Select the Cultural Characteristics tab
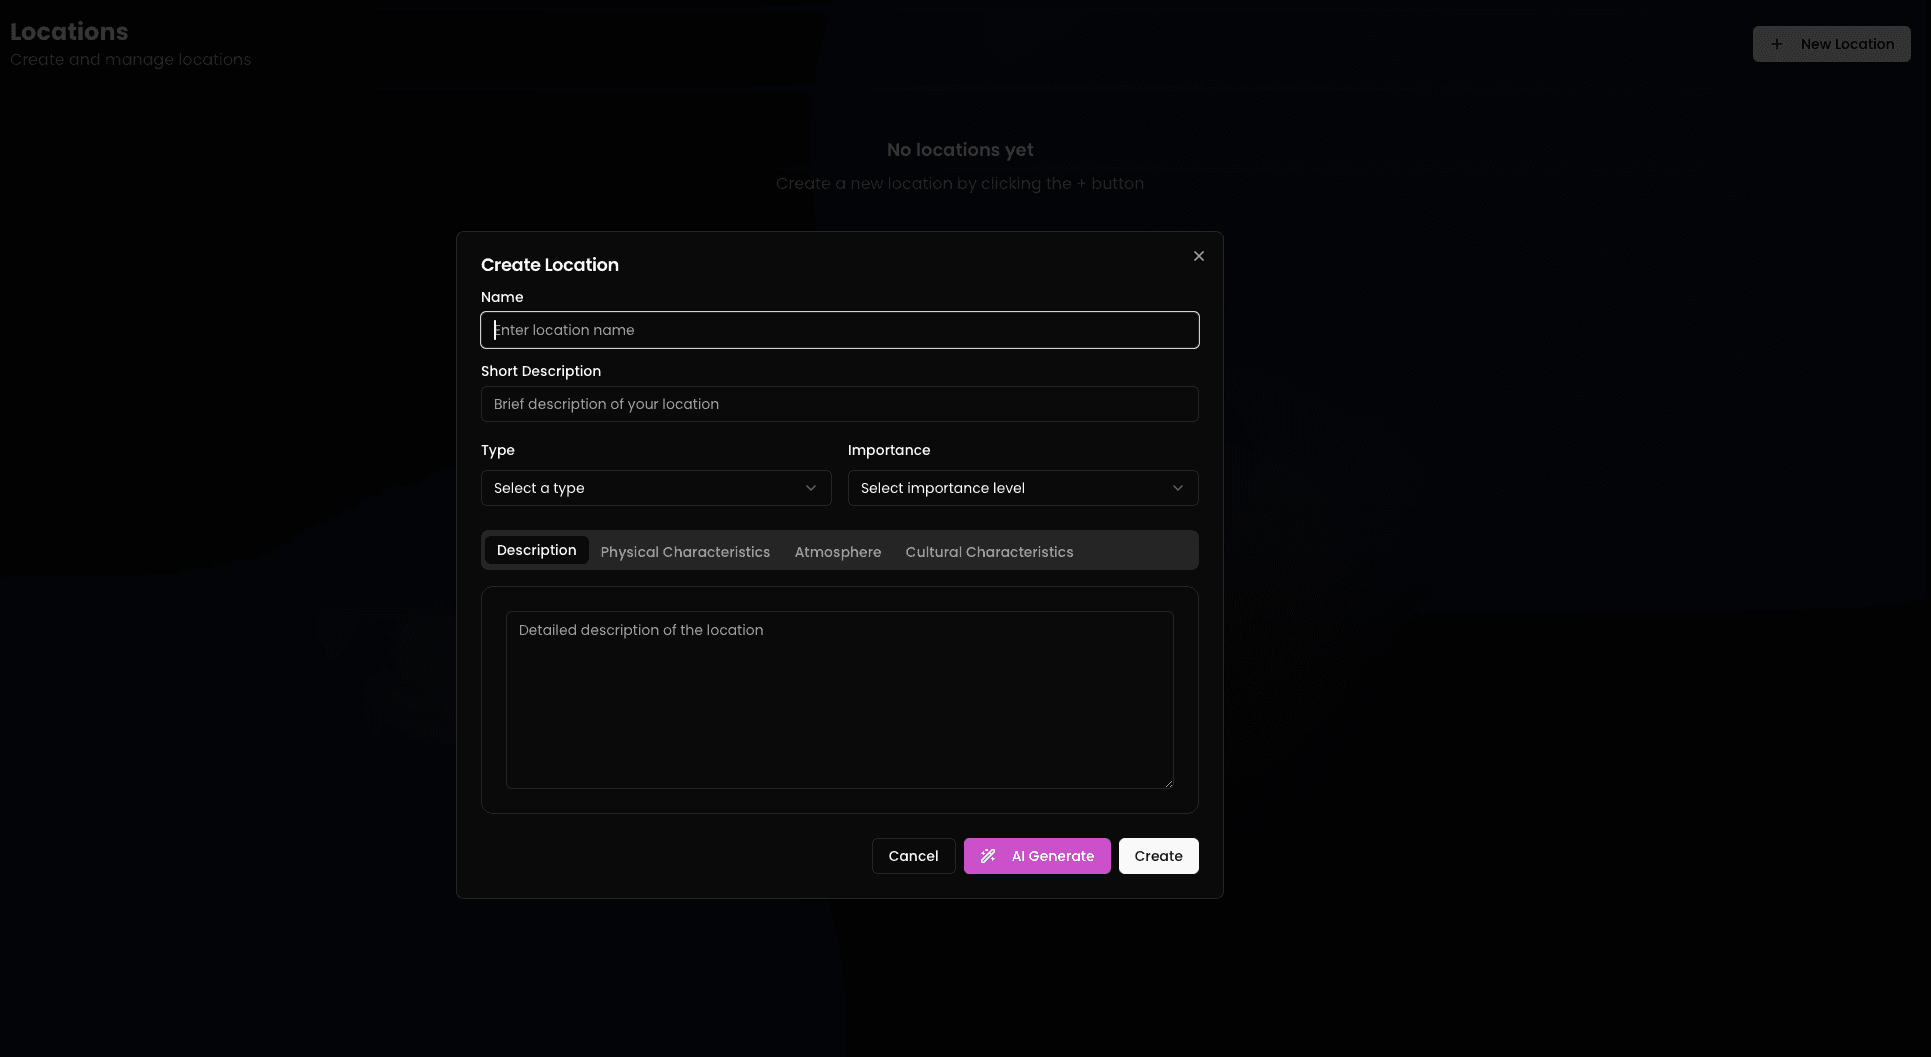 [989, 552]
